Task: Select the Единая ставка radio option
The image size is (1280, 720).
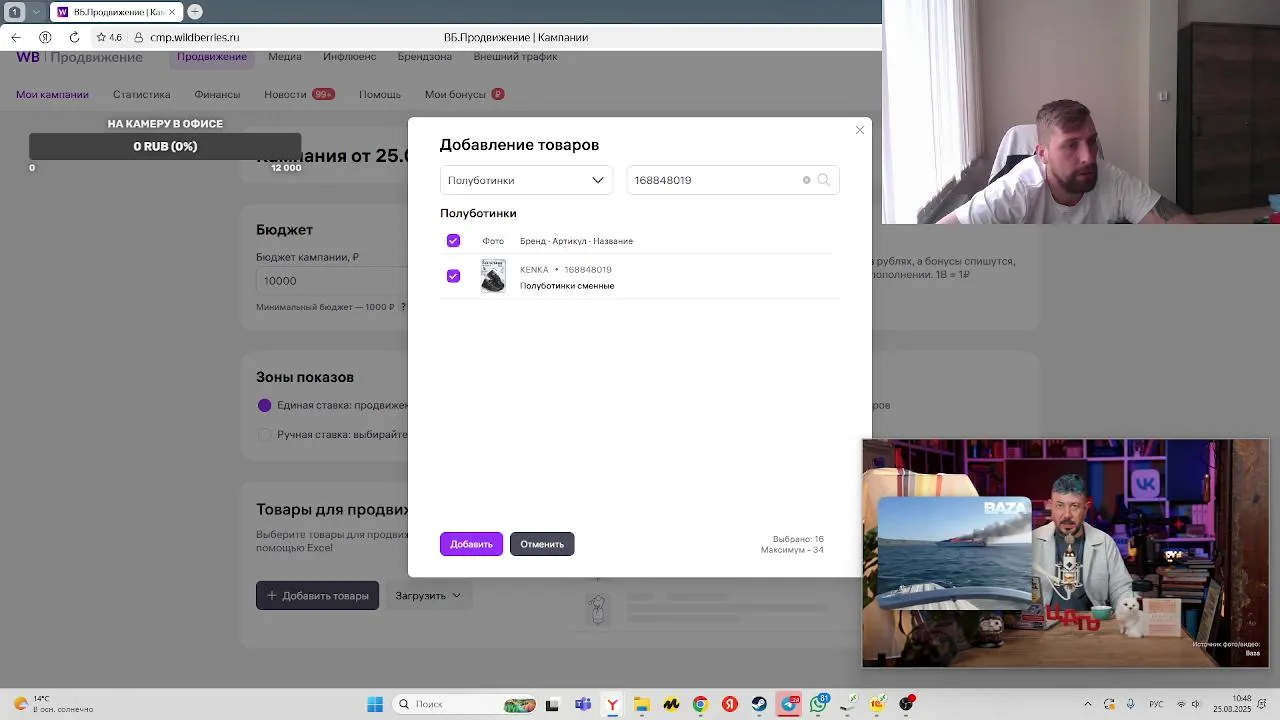Action: tap(264, 405)
